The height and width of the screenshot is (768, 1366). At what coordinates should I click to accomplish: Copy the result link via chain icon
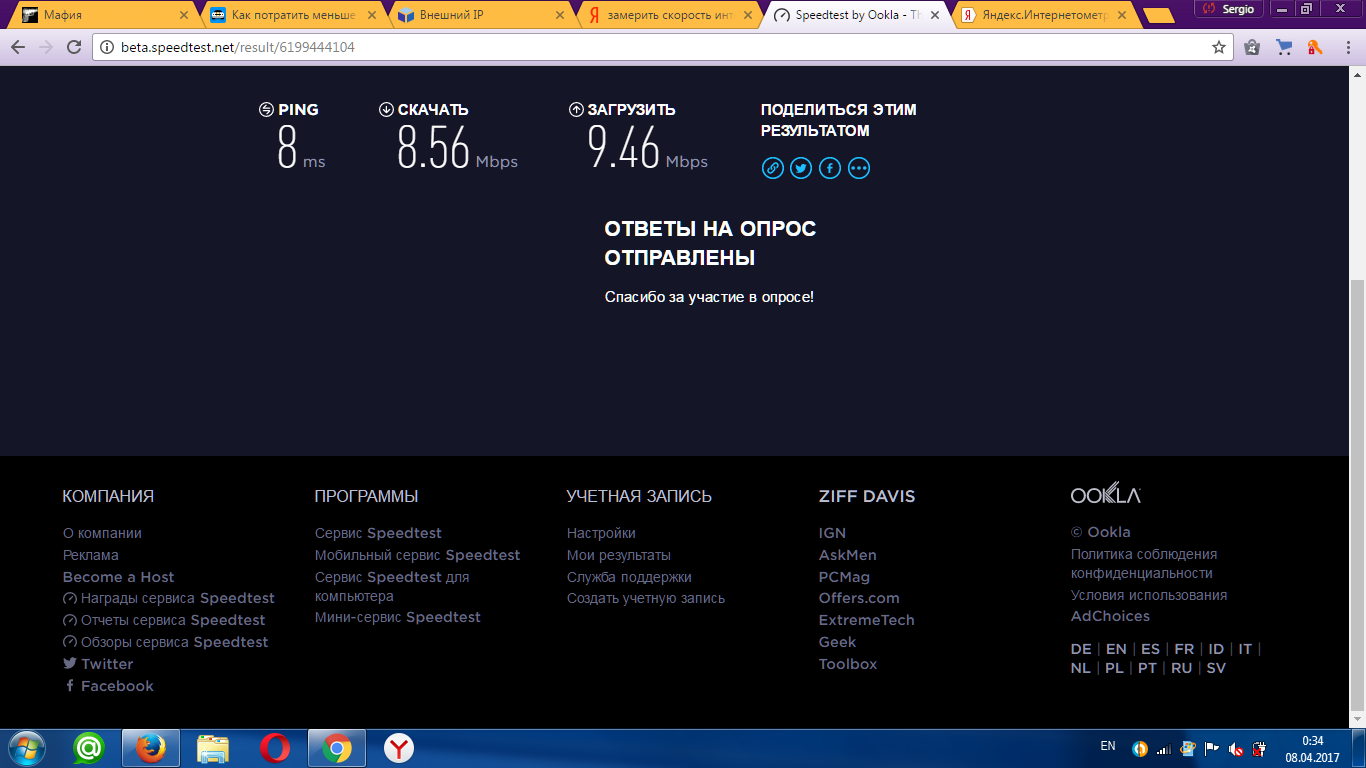(773, 168)
